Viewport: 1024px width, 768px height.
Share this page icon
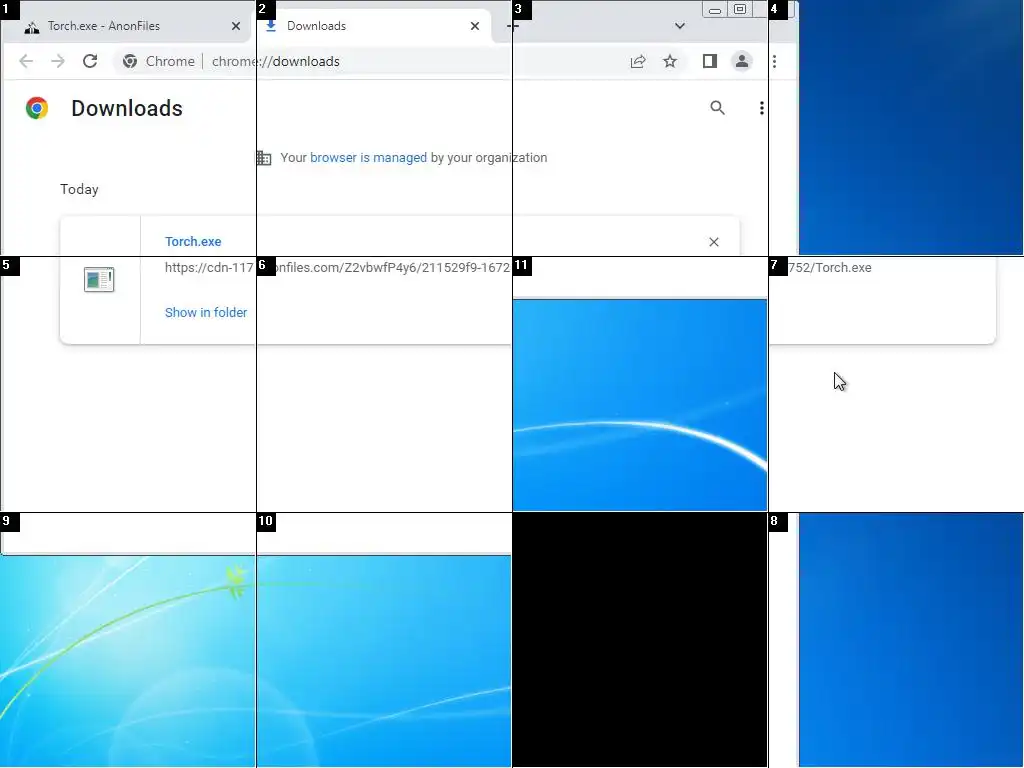click(x=637, y=61)
